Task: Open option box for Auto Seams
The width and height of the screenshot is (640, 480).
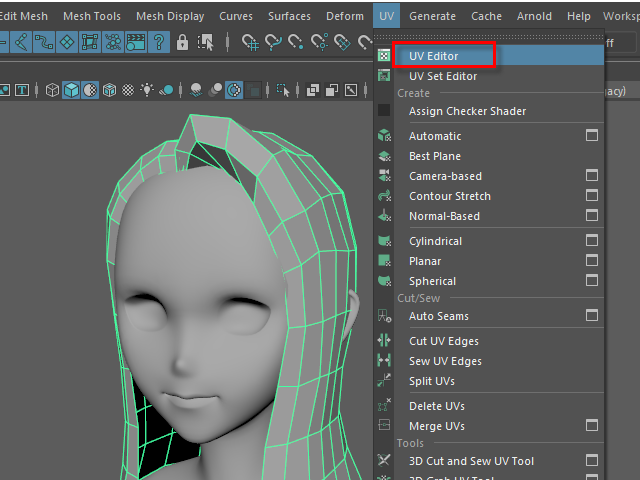Action: coord(592,316)
